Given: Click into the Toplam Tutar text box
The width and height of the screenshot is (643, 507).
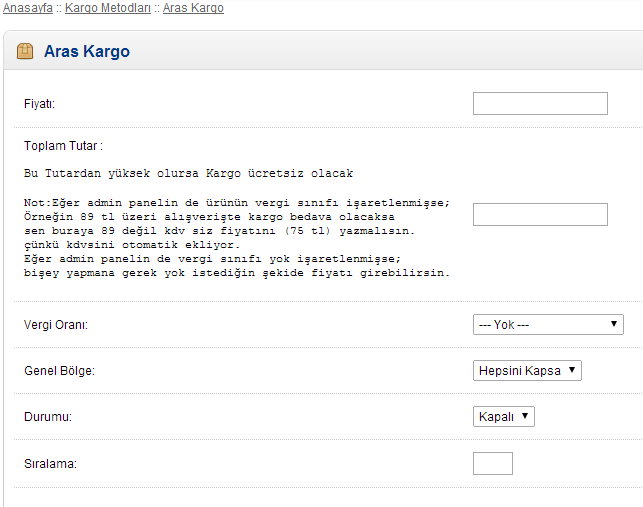Looking at the screenshot, I should [539, 214].
